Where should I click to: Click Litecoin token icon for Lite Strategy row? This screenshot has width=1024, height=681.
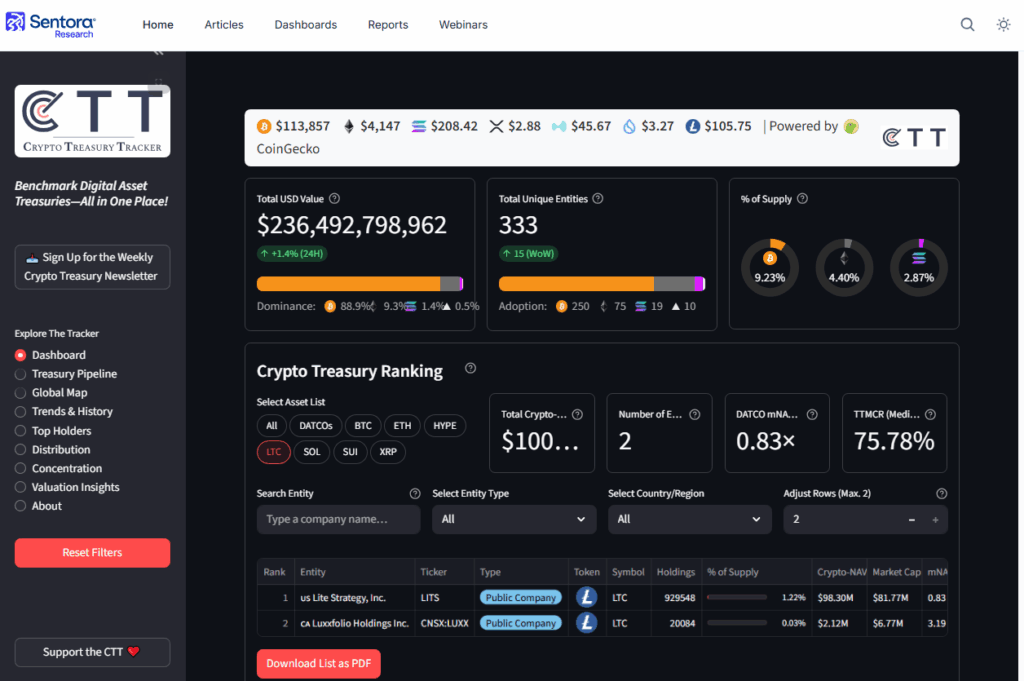pyautogui.click(x=587, y=597)
